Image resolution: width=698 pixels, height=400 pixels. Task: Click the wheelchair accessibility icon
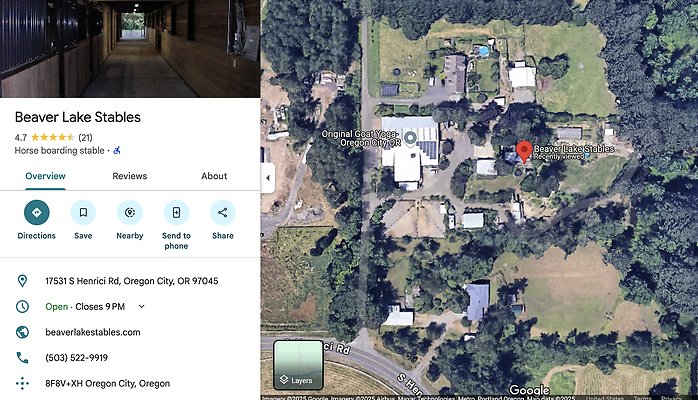point(117,150)
